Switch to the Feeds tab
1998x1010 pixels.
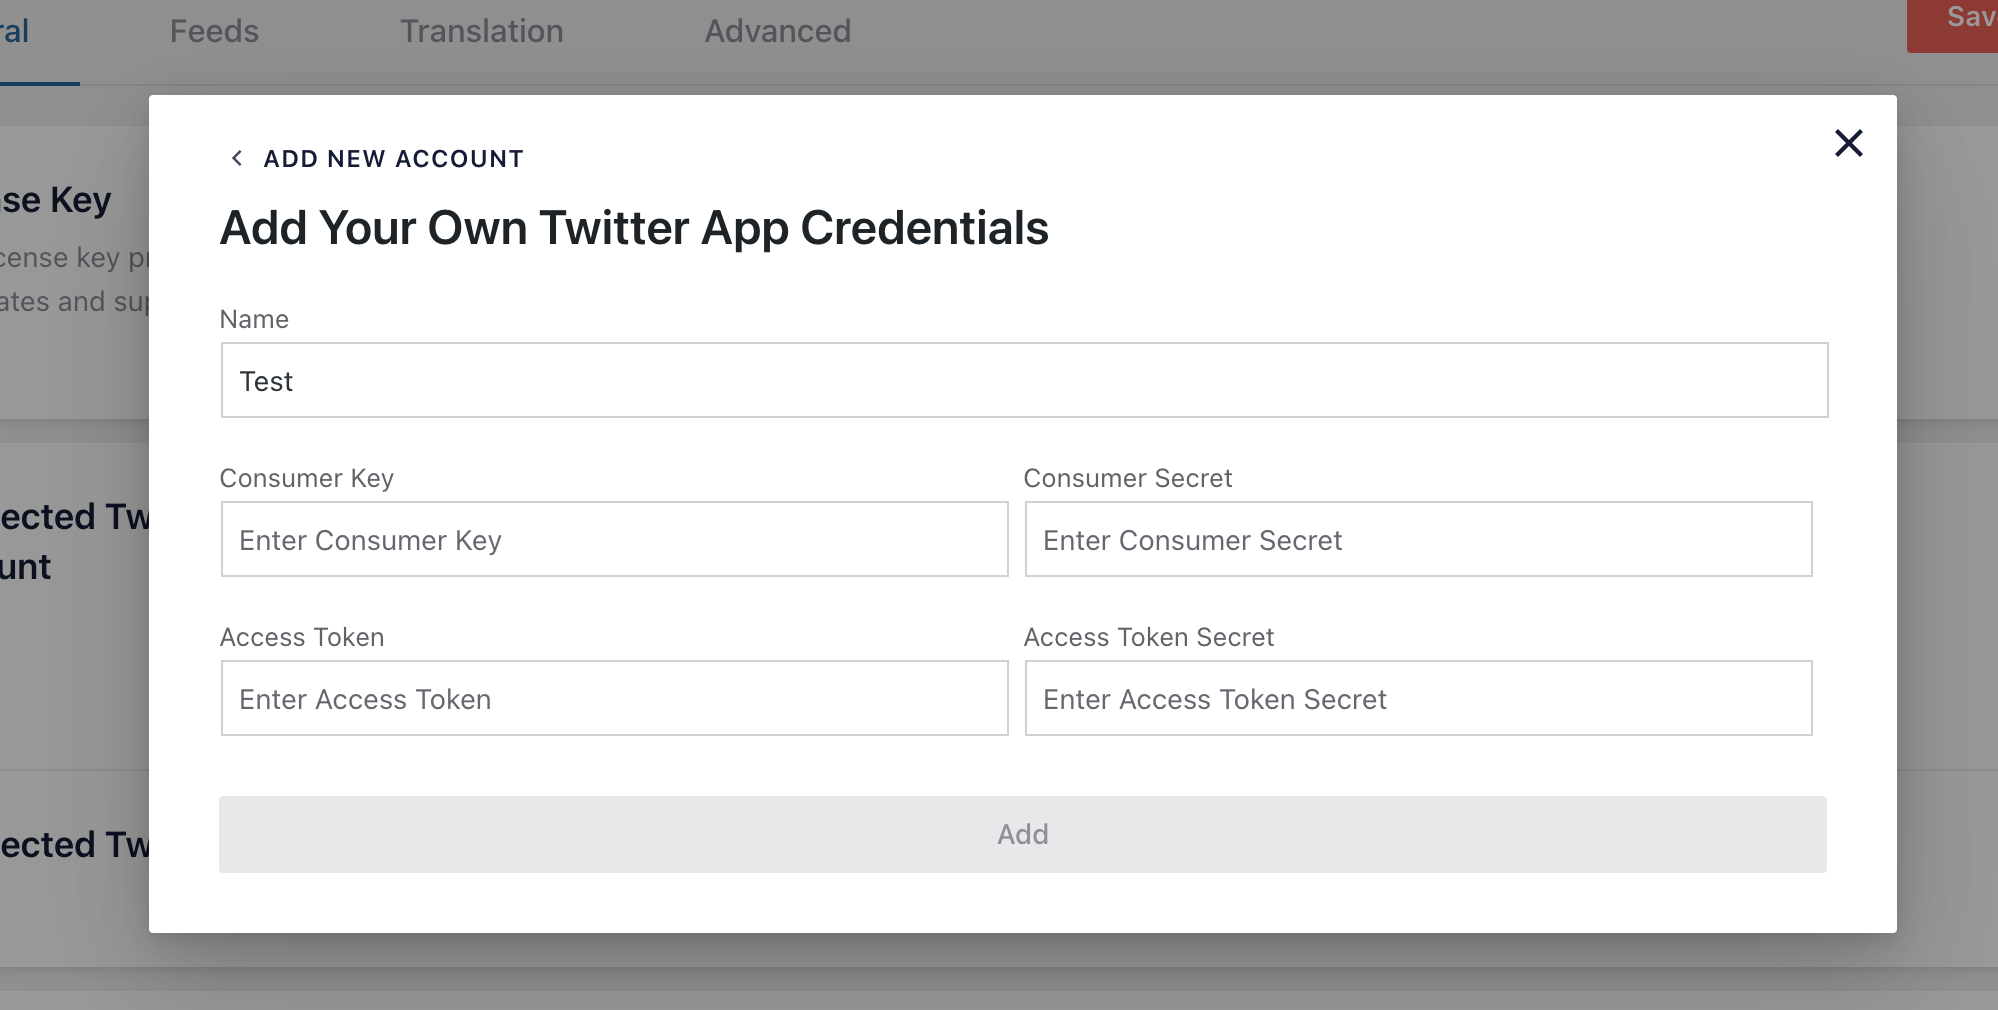[x=214, y=31]
